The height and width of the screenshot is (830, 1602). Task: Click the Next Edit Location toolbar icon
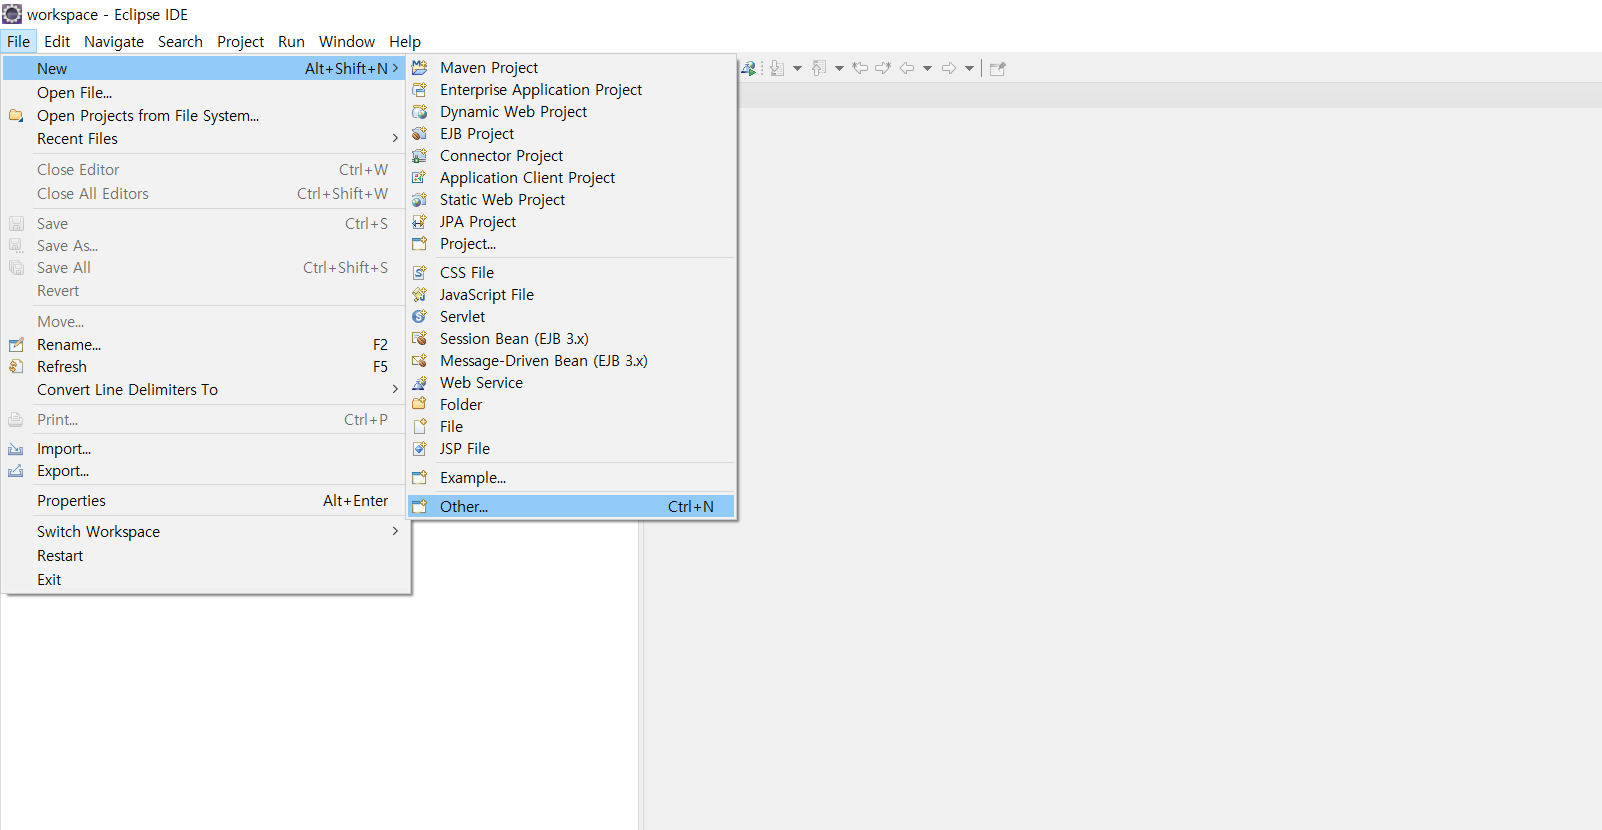883,68
